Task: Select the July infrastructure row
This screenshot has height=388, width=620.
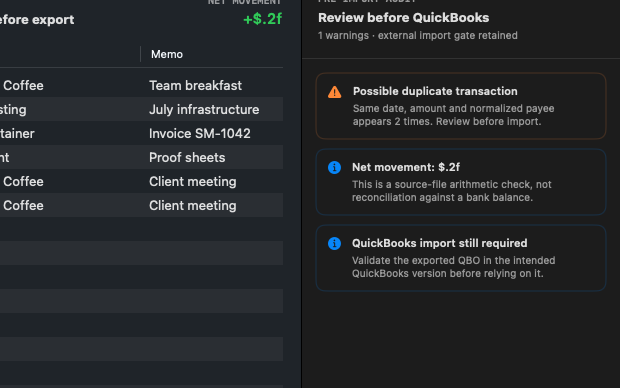Action: point(141,110)
